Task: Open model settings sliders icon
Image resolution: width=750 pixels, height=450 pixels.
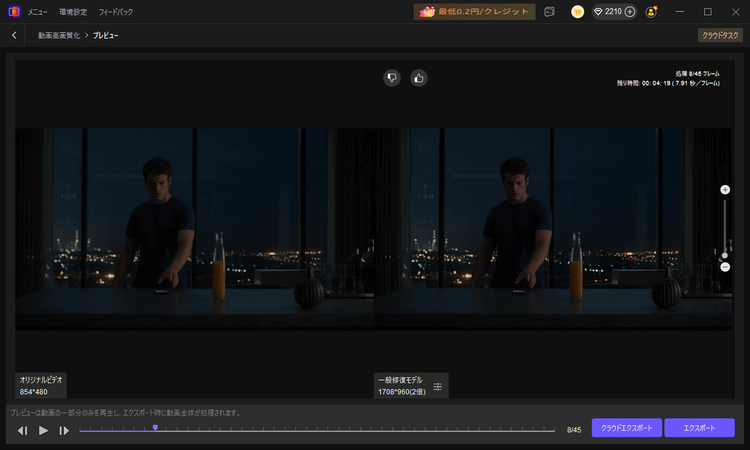Action: pyautogui.click(x=438, y=386)
